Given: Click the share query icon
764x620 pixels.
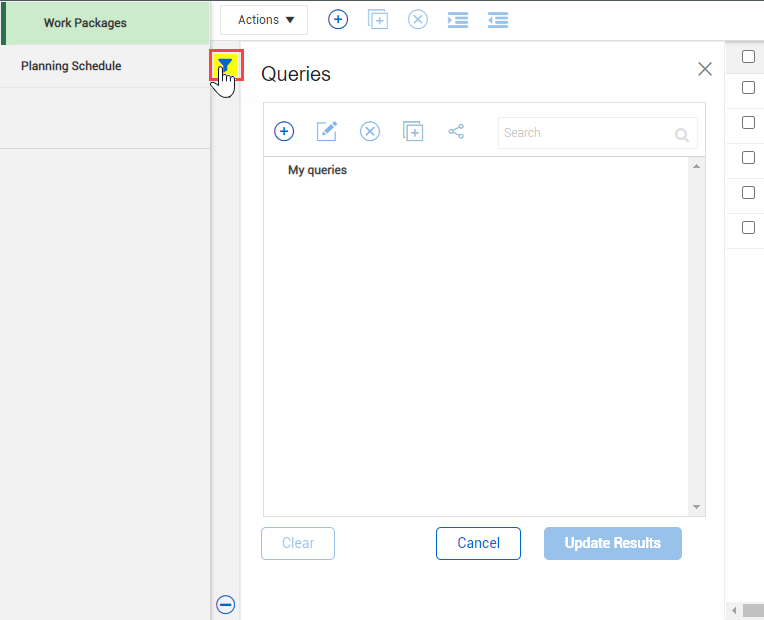Looking at the screenshot, I should click(x=456, y=132).
